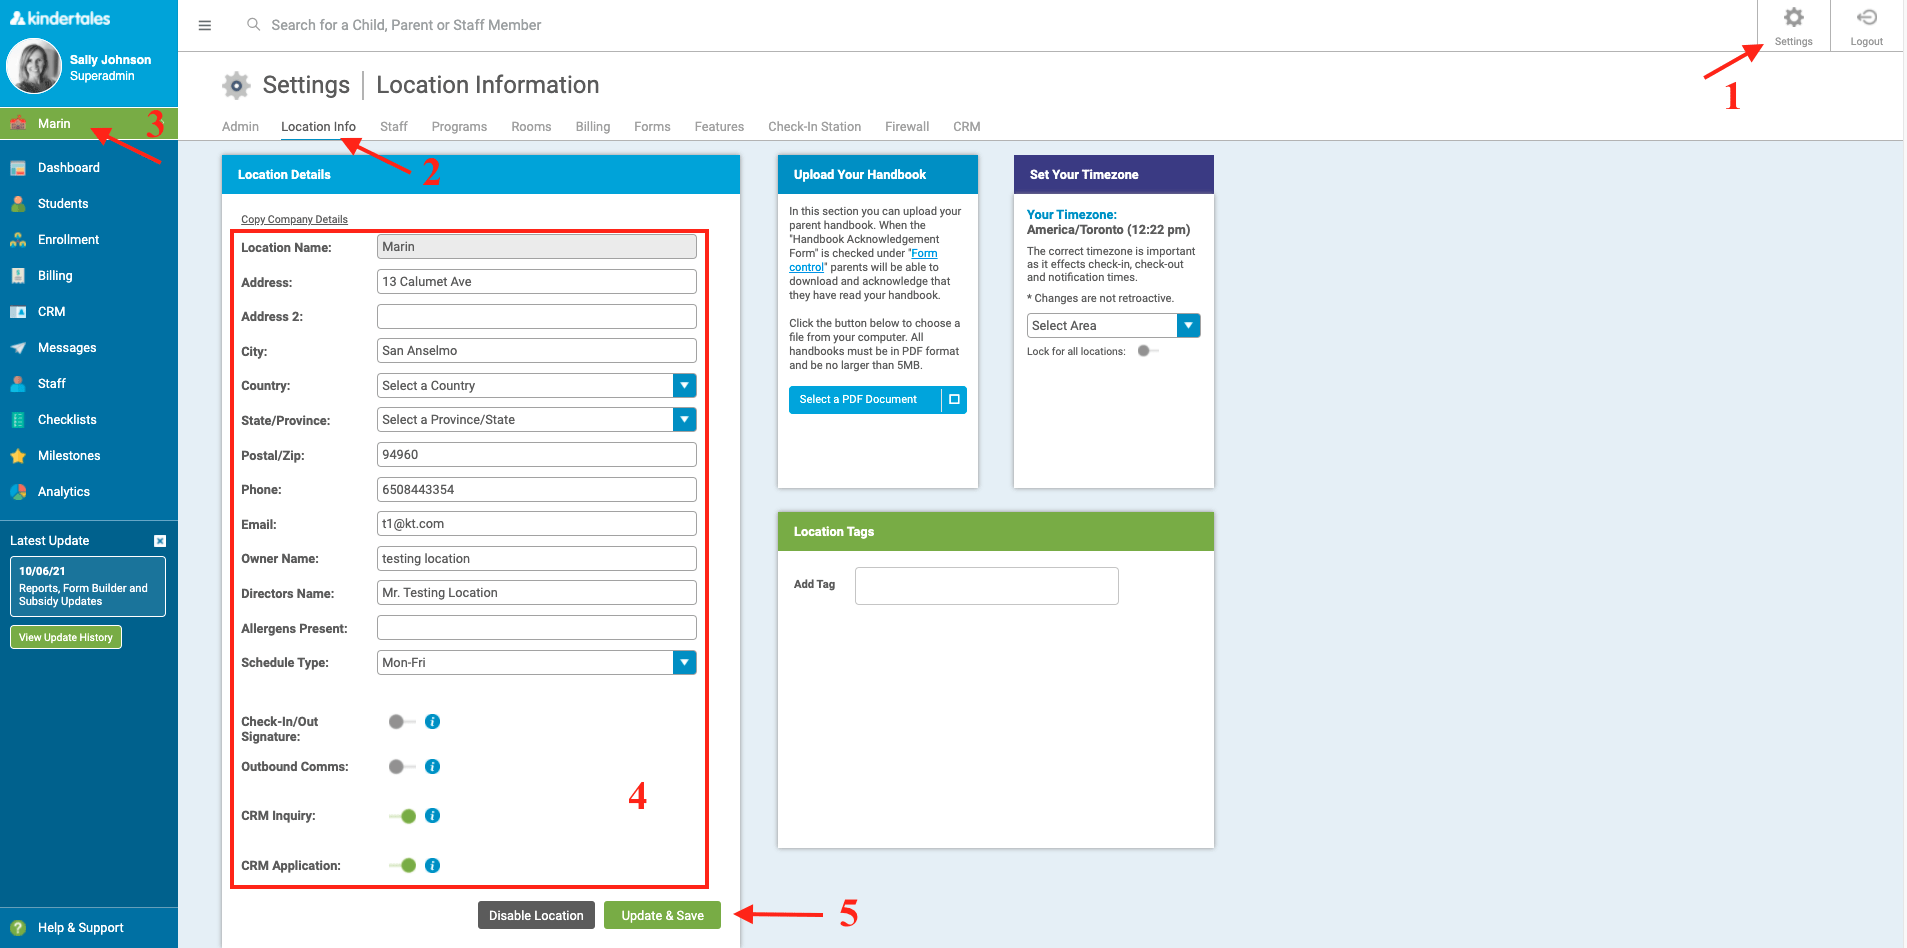Image resolution: width=1907 pixels, height=948 pixels.
Task: Close the Latest Update panel
Action: click(160, 541)
